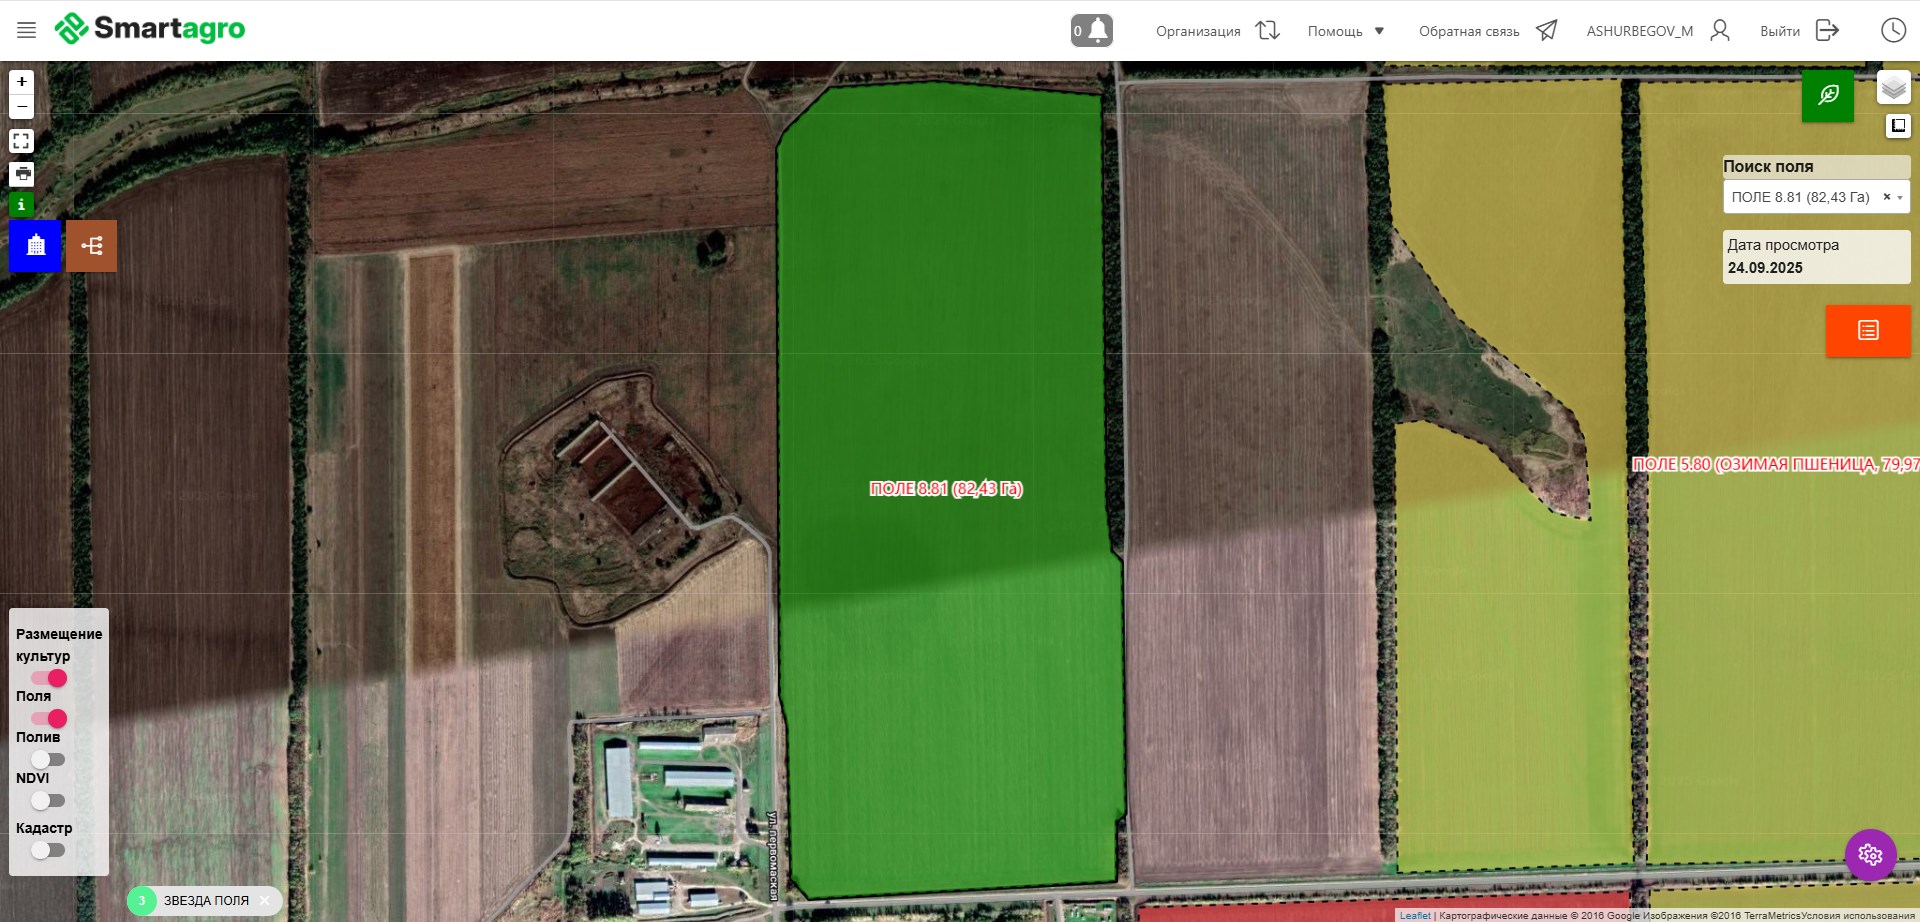This screenshot has height=922, width=1920.
Task: Open the Поиск поля field dropdown
Action: 1815,197
